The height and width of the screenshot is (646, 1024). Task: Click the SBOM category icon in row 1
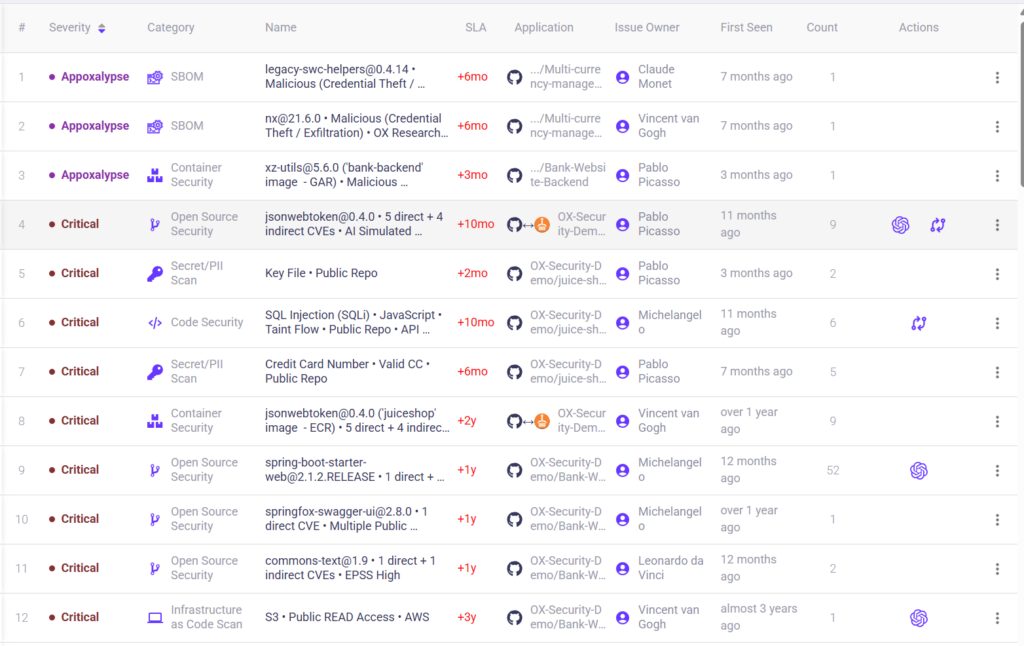coord(155,77)
